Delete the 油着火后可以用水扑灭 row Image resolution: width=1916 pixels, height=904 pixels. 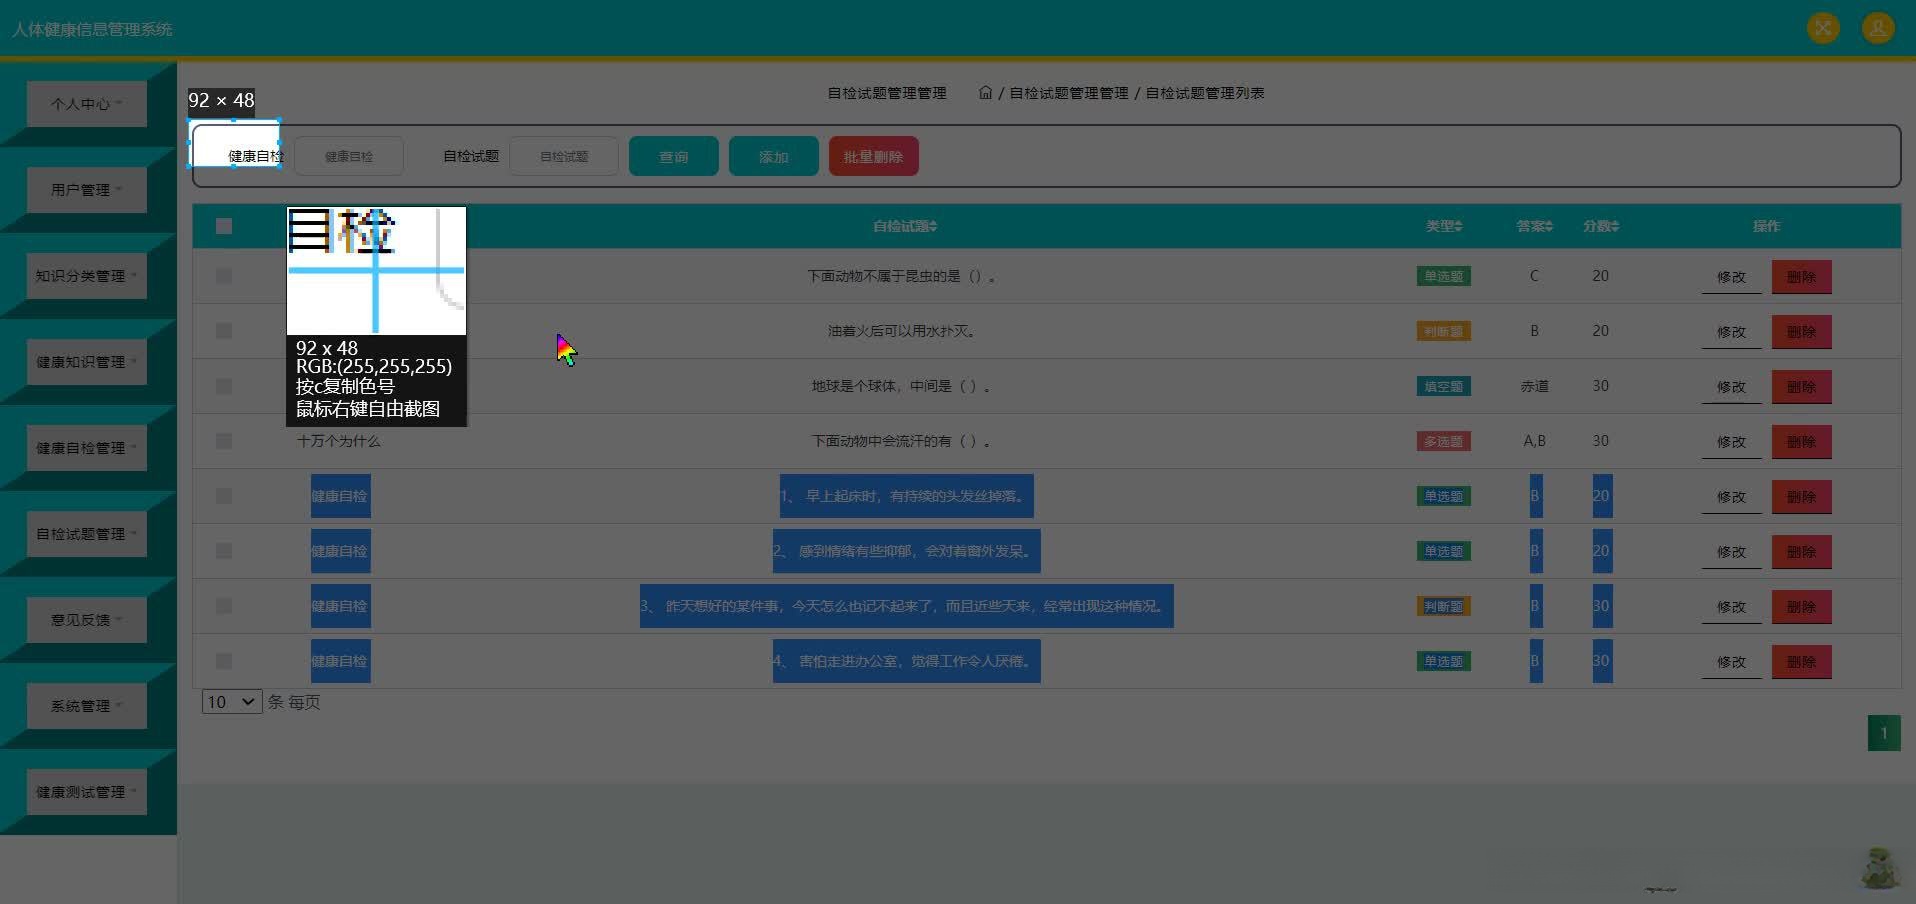pos(1802,332)
